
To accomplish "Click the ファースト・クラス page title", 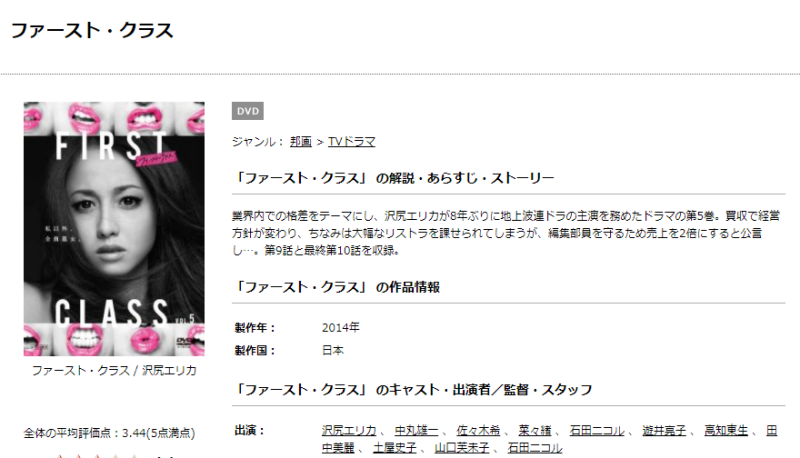I will point(92,30).
